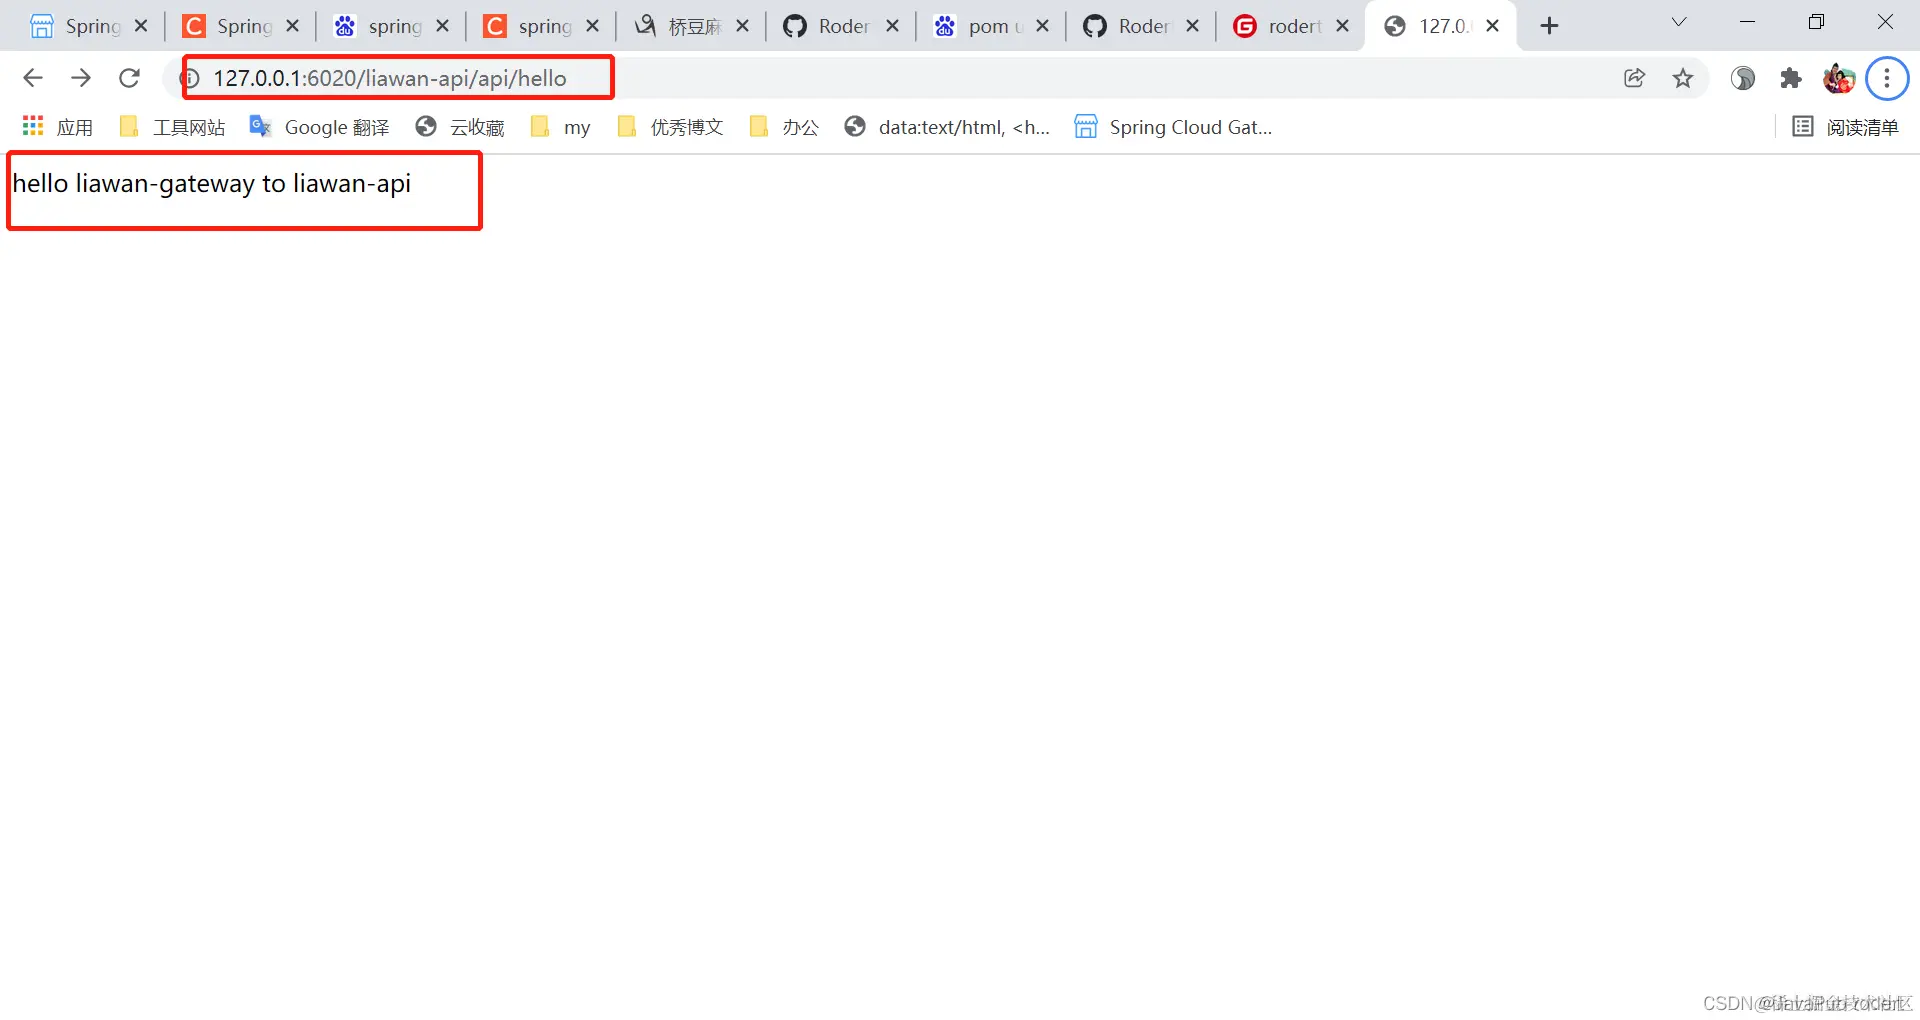Close the pom tab
This screenshot has height=1020, width=1920.
coord(1042,26)
